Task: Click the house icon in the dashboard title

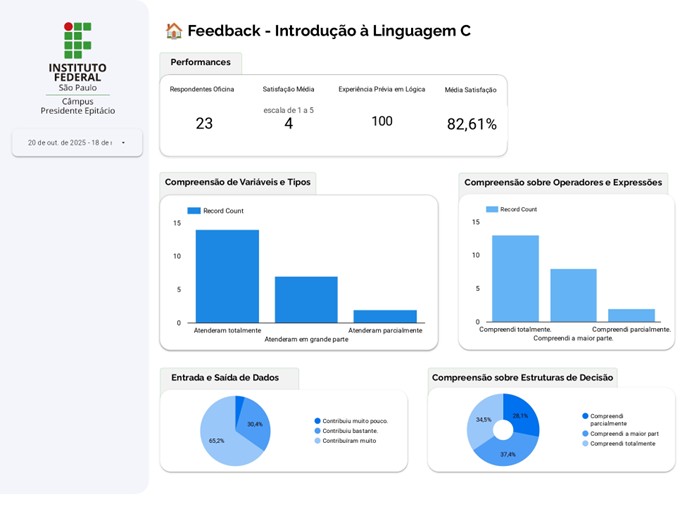Action: click(173, 31)
